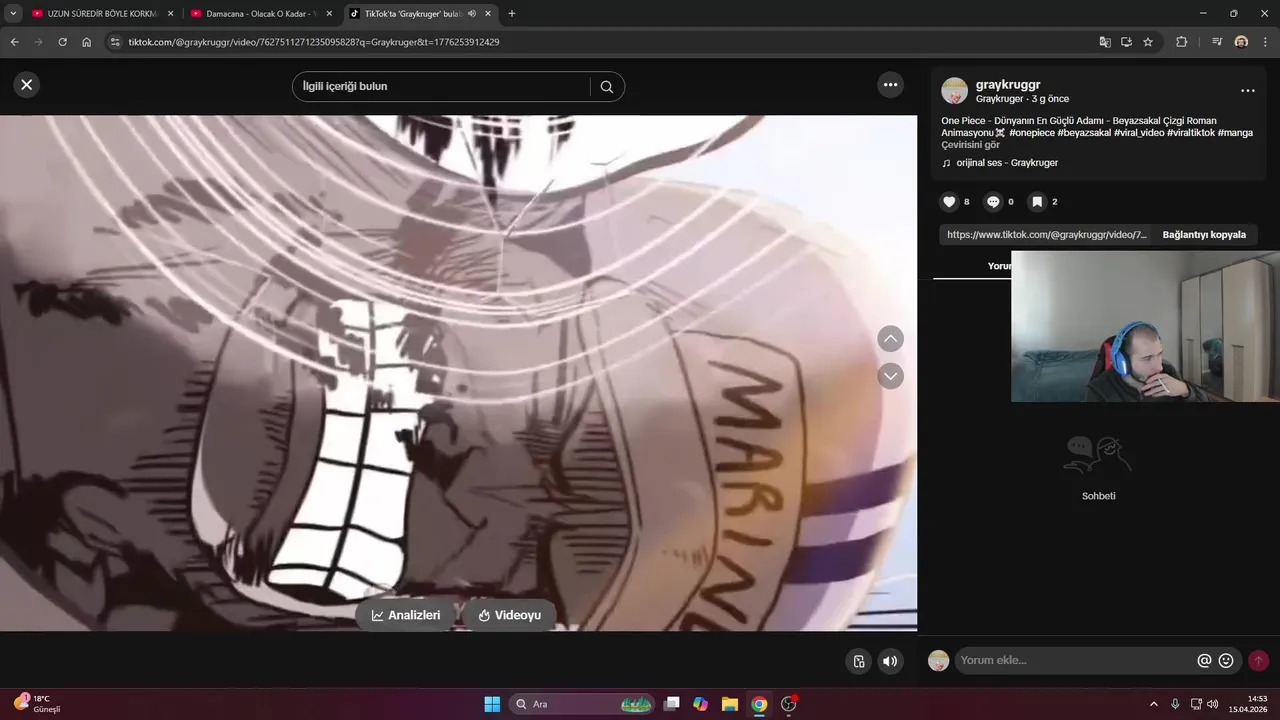Click 'Çevirisini gör' to see translation
Image resolution: width=1280 pixels, height=720 pixels.
click(x=970, y=145)
